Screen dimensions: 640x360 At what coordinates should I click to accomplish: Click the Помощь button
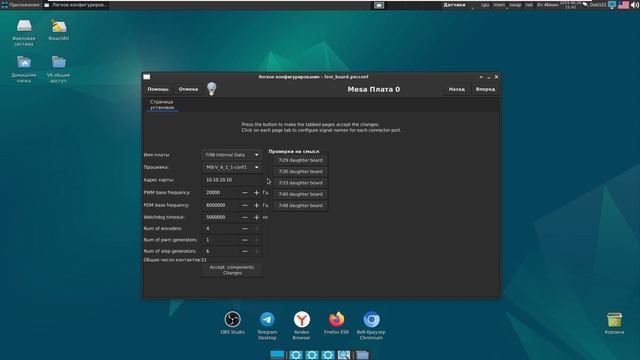coord(158,89)
